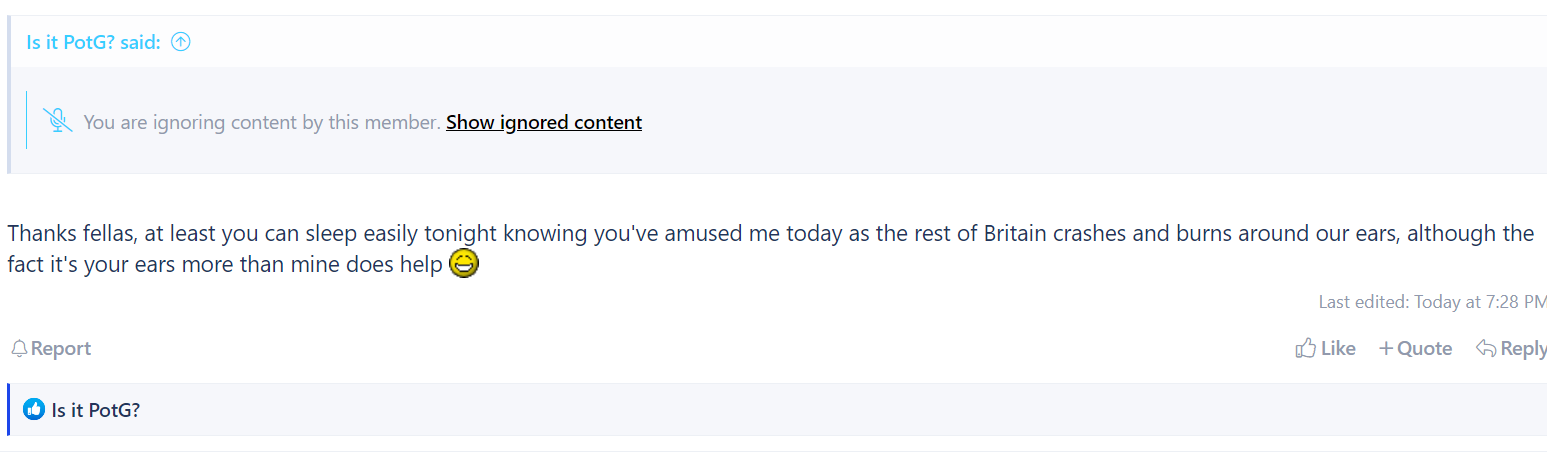Click the laughing smiley emoji
Image resolution: width=1547 pixels, height=452 pixels.
[x=464, y=265]
